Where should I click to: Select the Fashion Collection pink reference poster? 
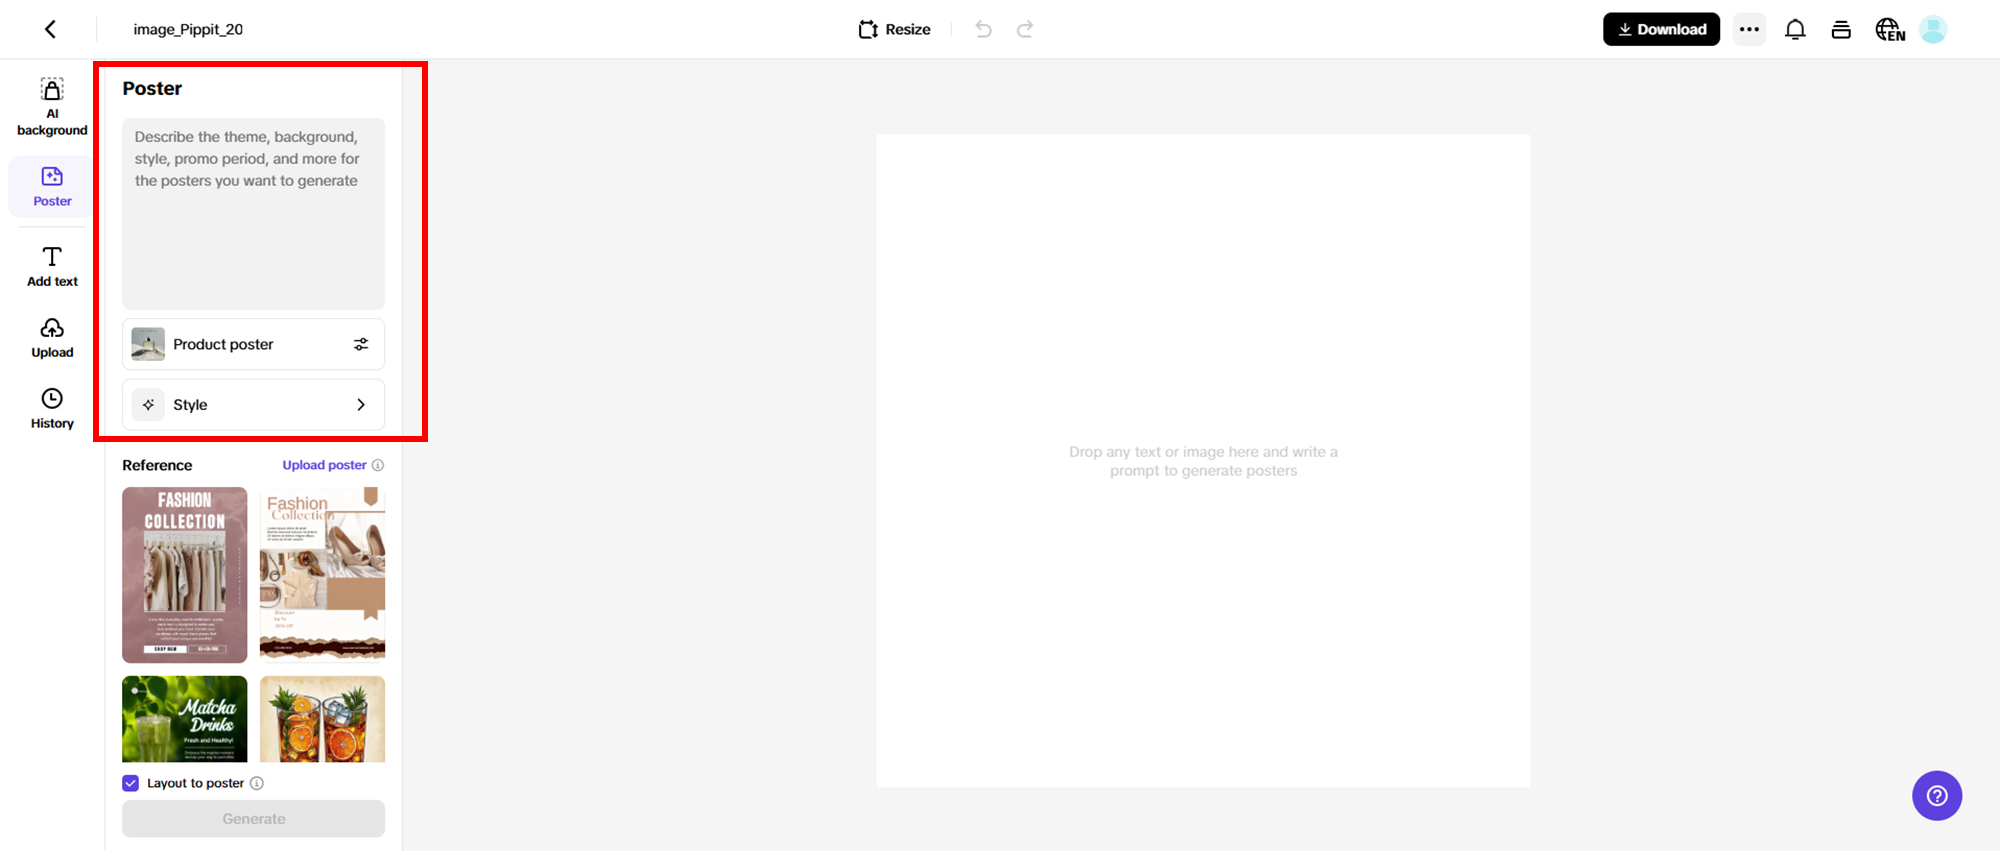[x=184, y=575]
